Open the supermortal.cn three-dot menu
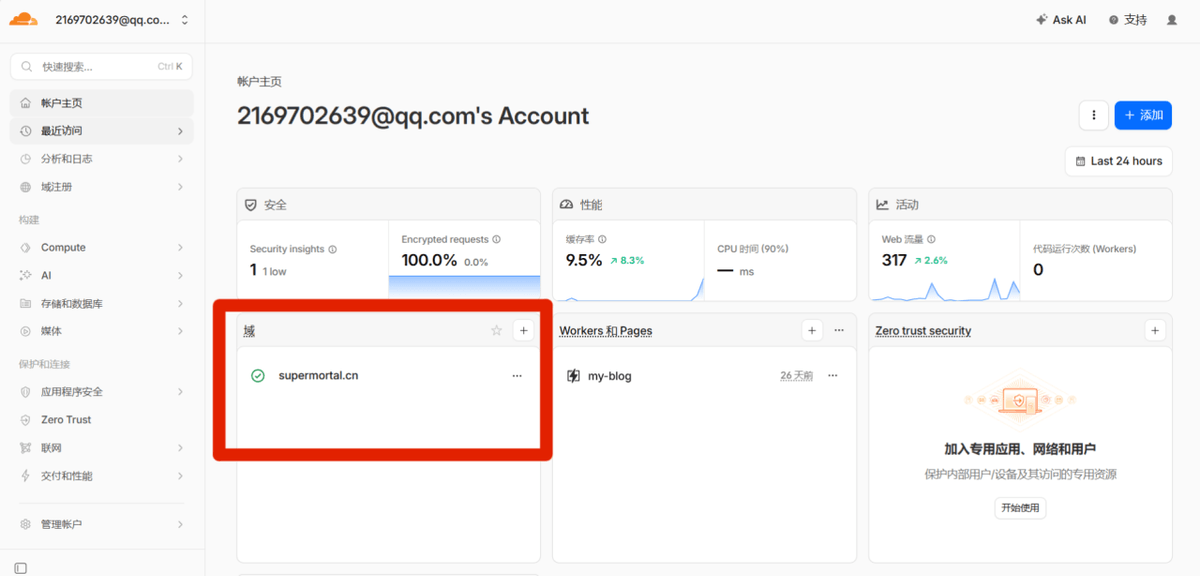 (517, 376)
